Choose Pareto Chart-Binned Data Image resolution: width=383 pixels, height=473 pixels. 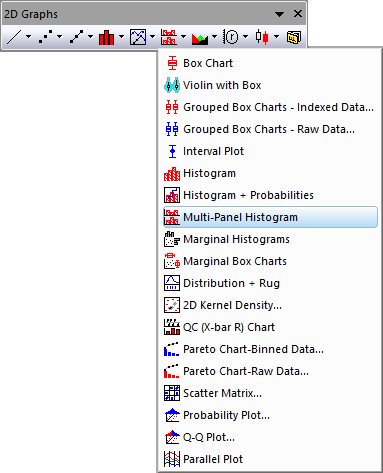click(270, 349)
